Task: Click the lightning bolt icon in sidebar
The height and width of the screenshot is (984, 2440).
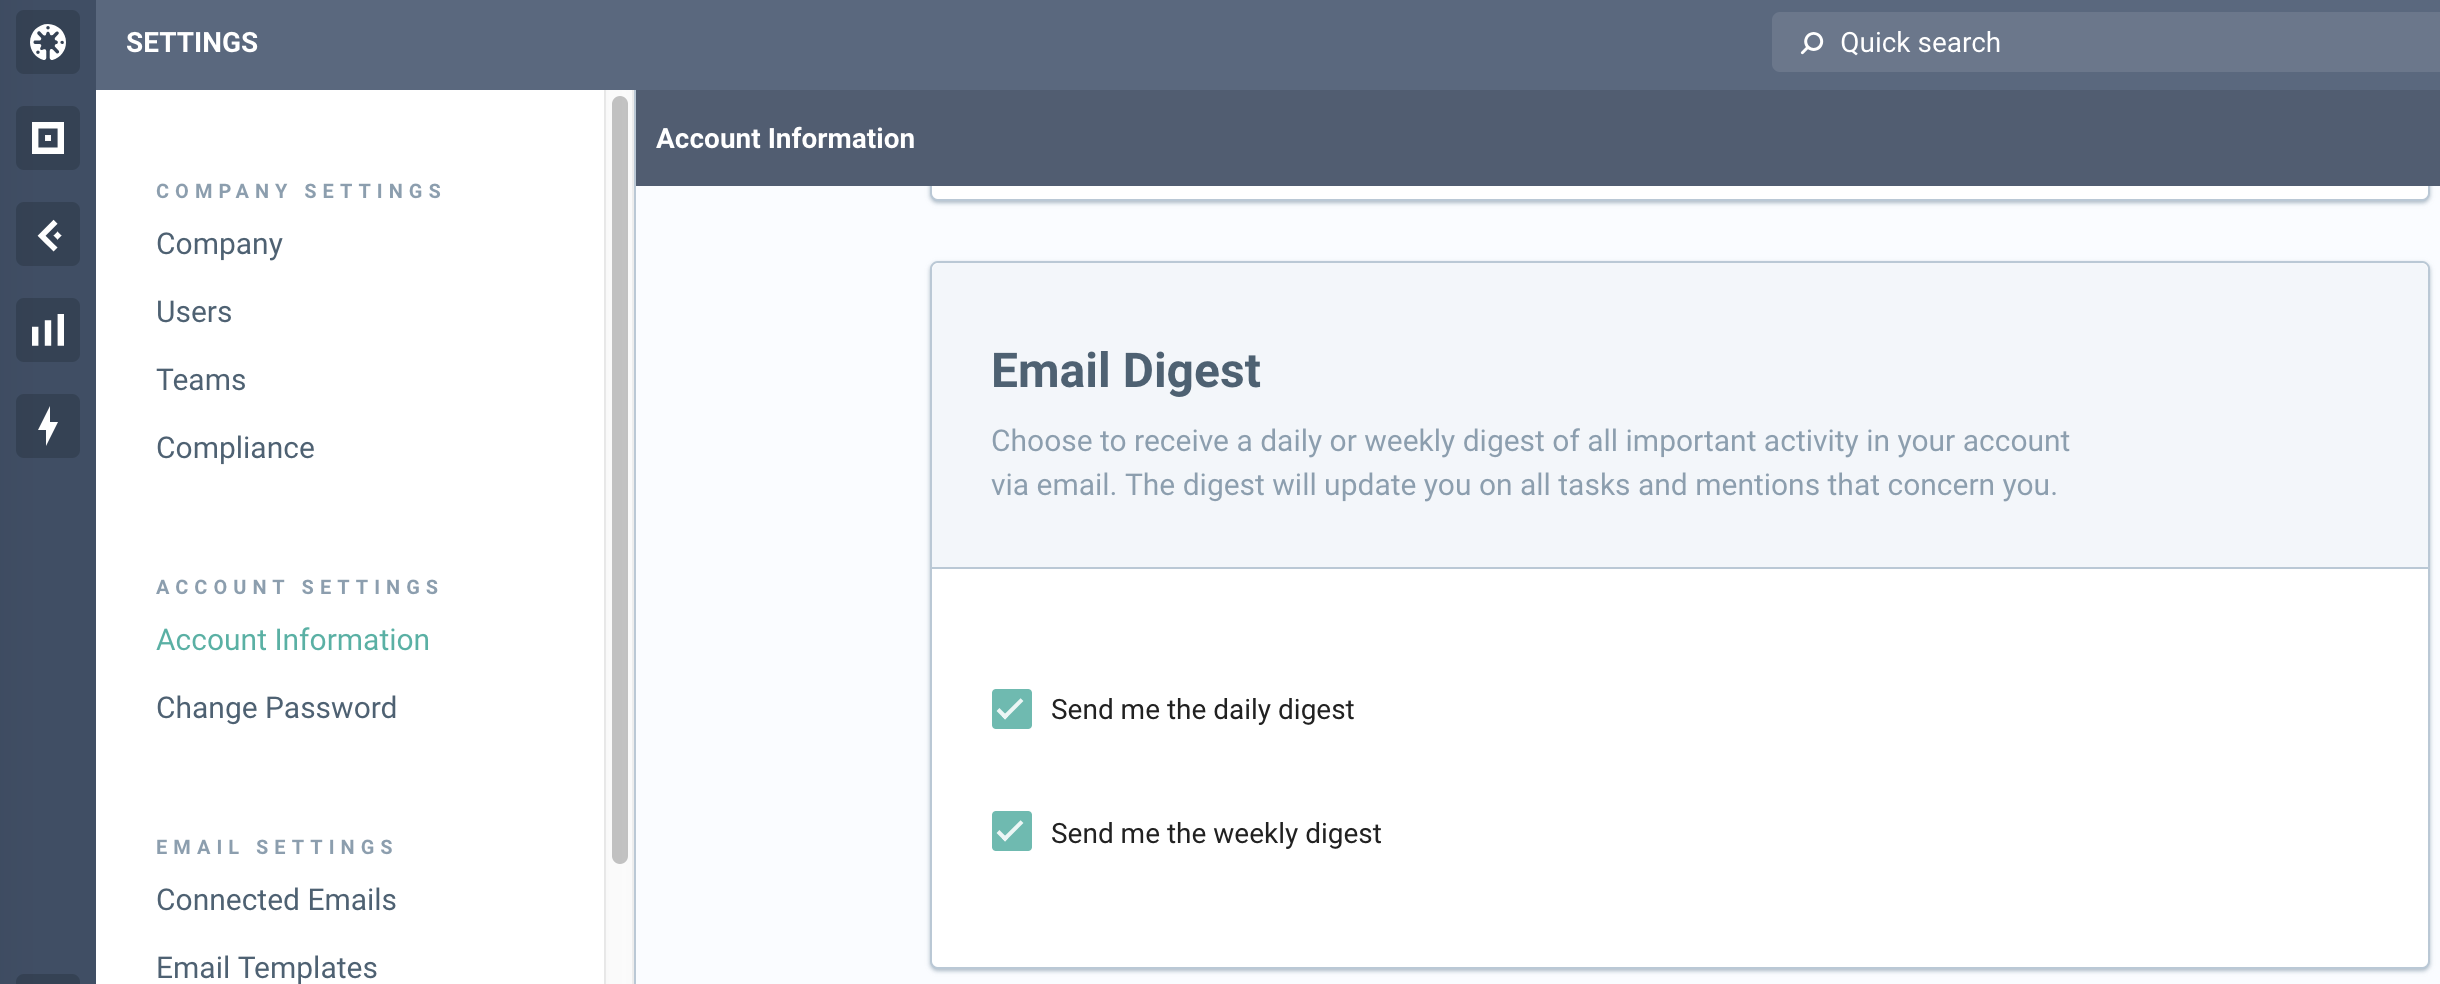Action: click(x=48, y=426)
